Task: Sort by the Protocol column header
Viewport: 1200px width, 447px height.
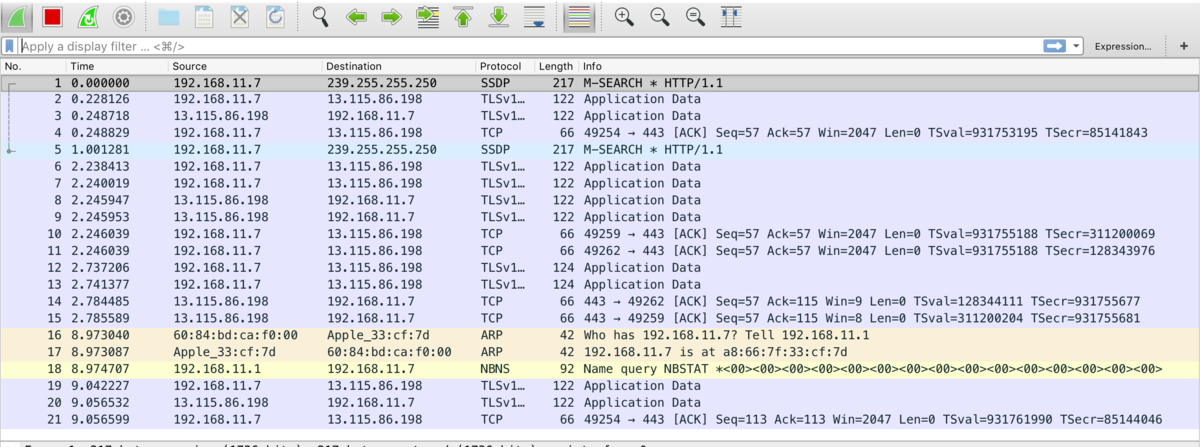Action: pyautogui.click(x=506, y=66)
